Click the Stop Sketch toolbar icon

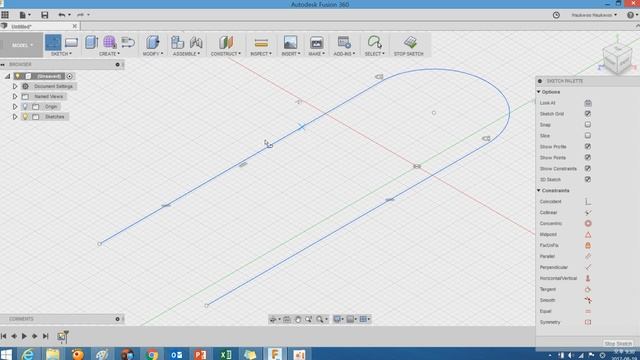point(410,42)
